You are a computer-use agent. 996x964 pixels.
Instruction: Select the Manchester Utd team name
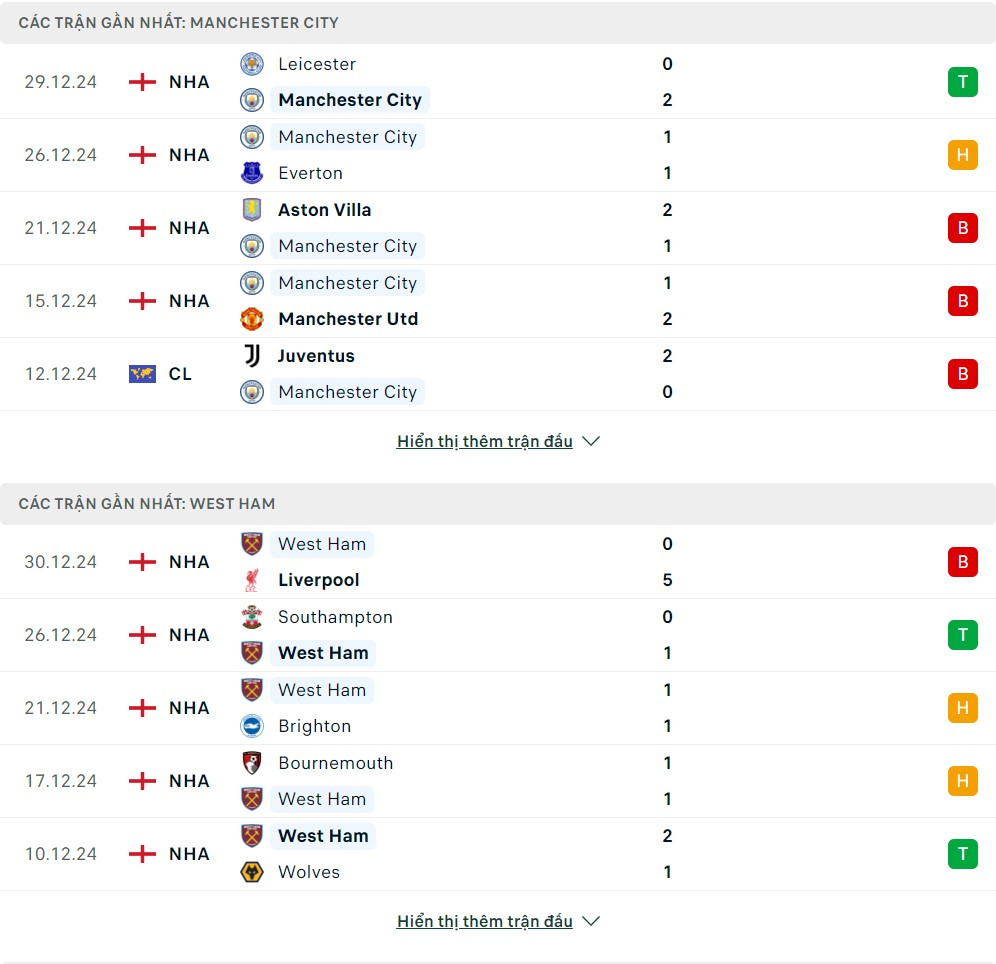click(348, 319)
